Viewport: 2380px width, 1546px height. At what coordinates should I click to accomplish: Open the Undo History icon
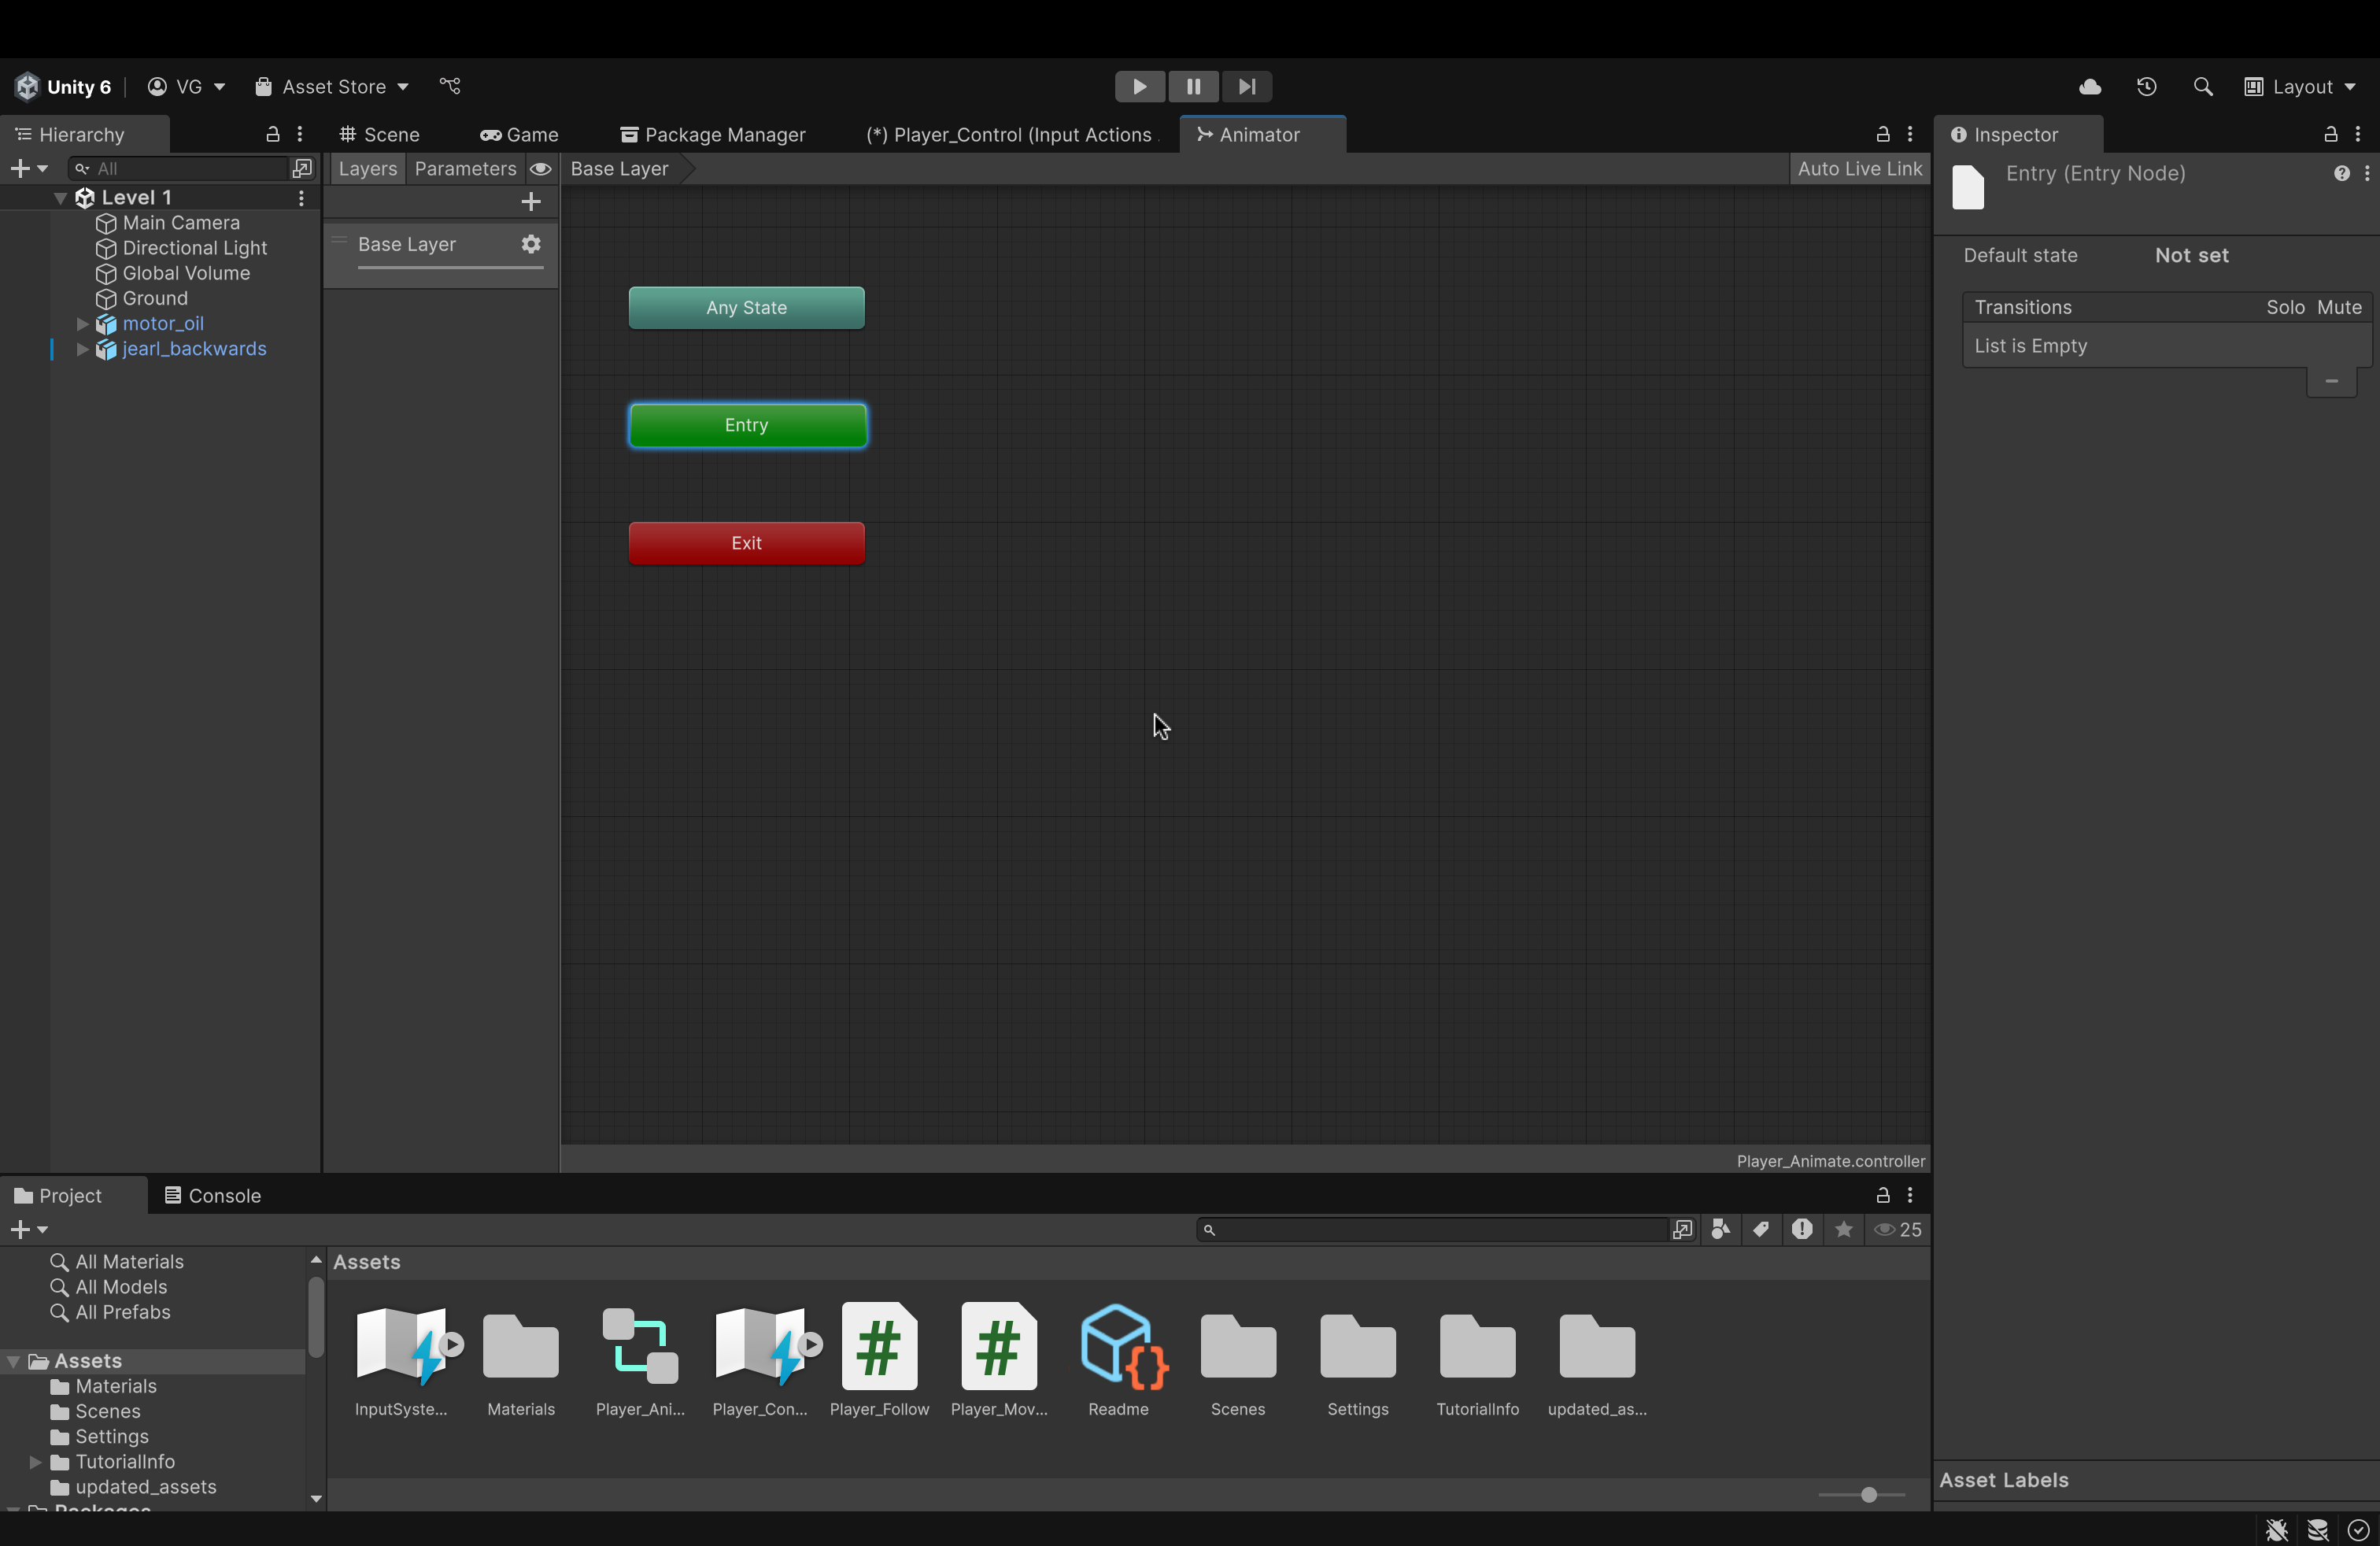[2146, 87]
